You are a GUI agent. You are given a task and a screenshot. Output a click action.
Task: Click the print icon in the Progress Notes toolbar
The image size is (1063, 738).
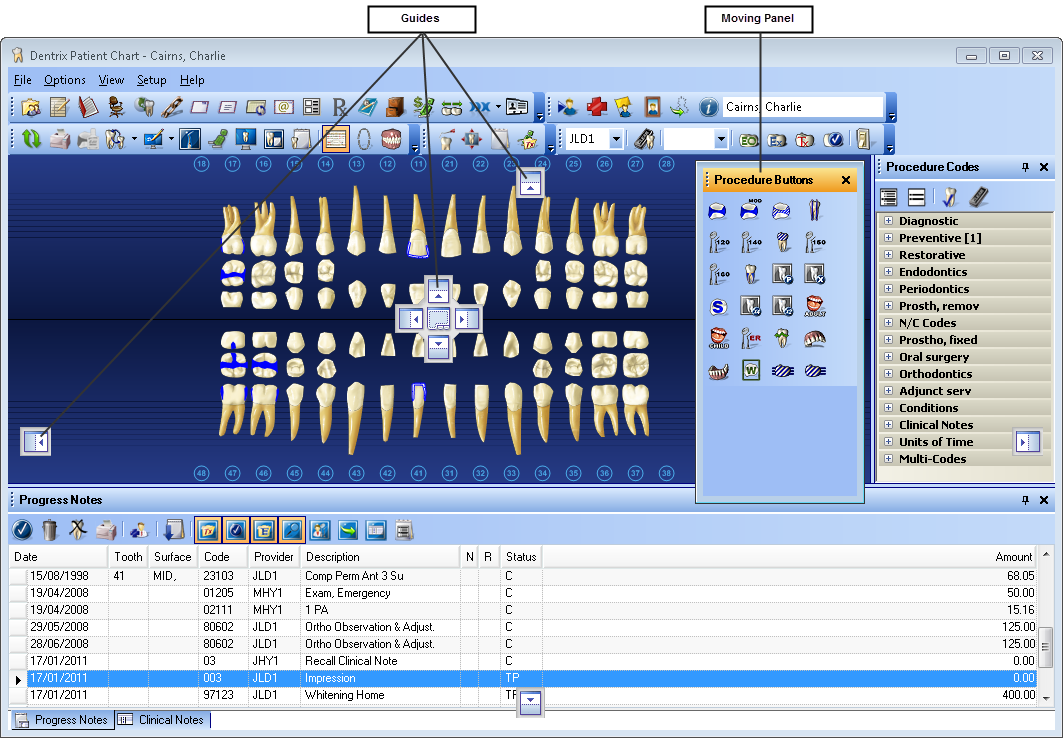pos(104,530)
